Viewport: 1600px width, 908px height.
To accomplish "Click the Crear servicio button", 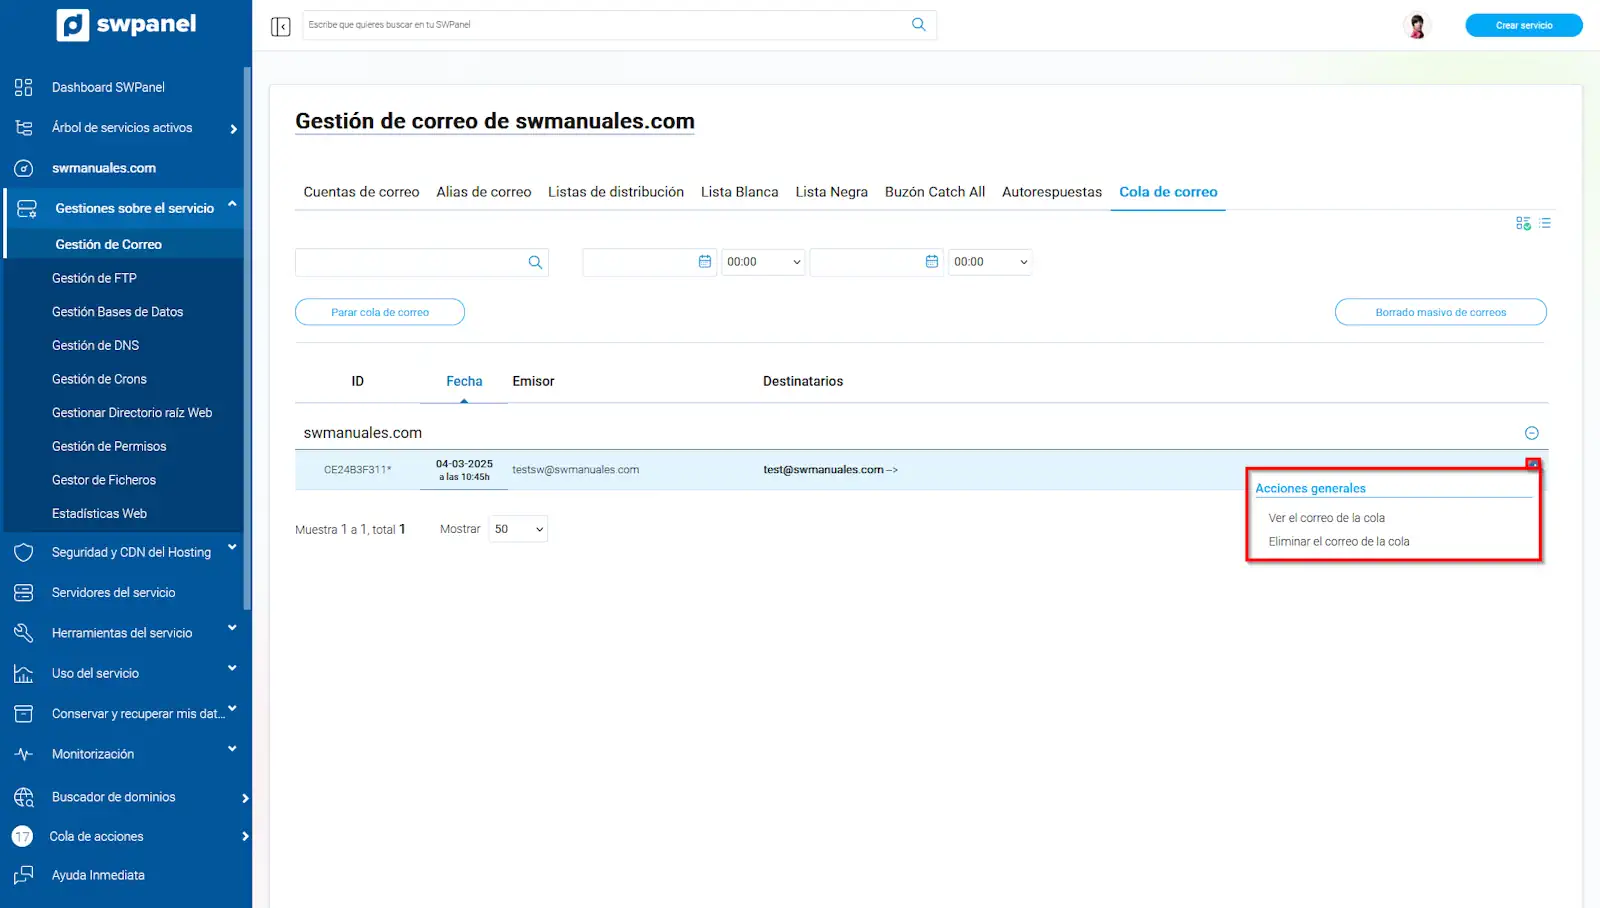I will click(1523, 26).
